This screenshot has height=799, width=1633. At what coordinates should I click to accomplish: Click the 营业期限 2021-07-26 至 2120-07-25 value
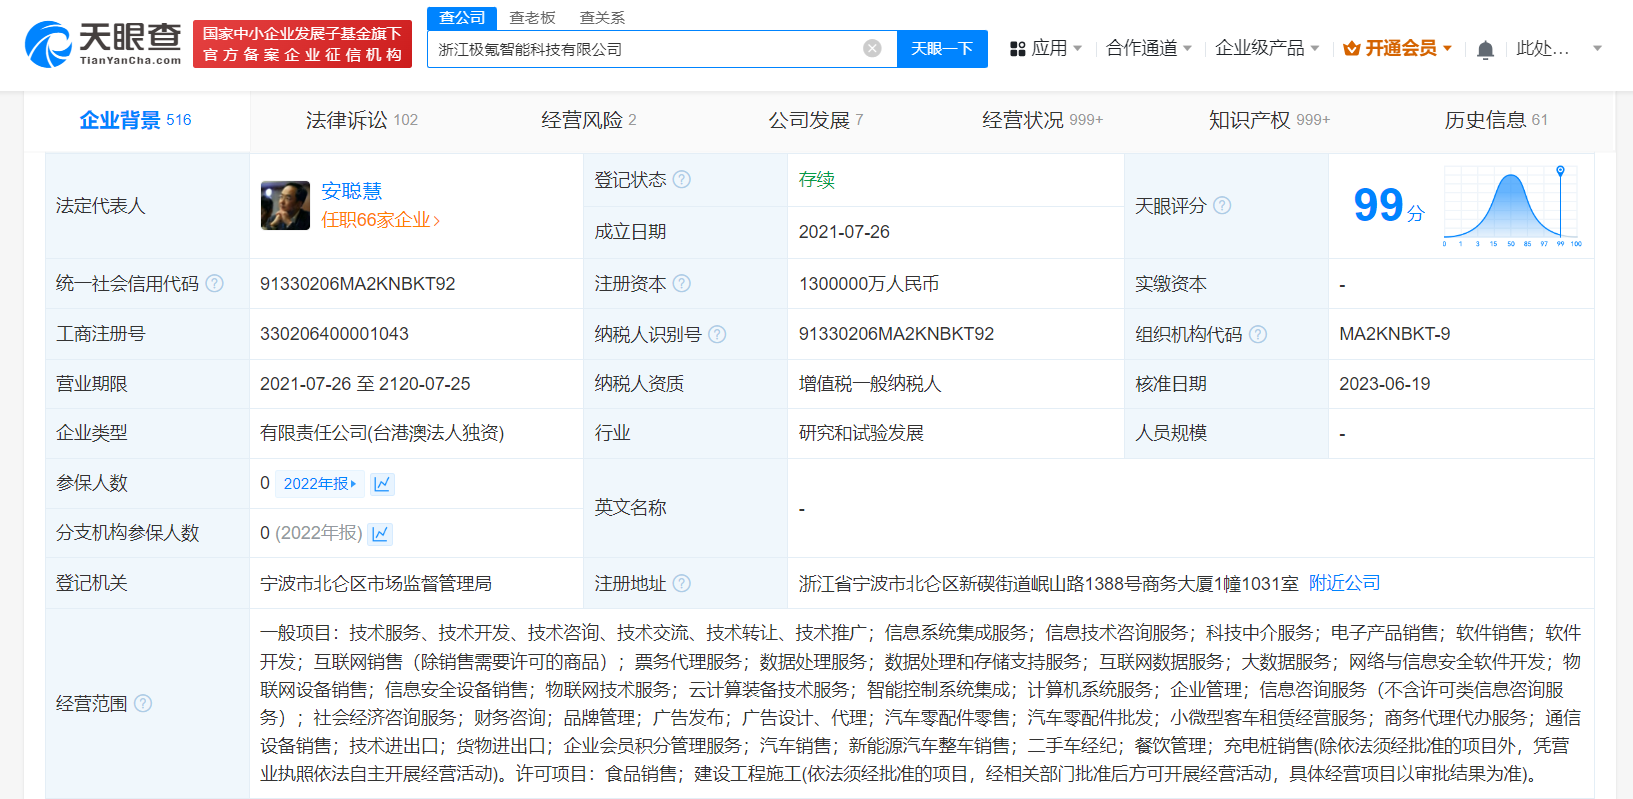pyautogui.click(x=365, y=384)
